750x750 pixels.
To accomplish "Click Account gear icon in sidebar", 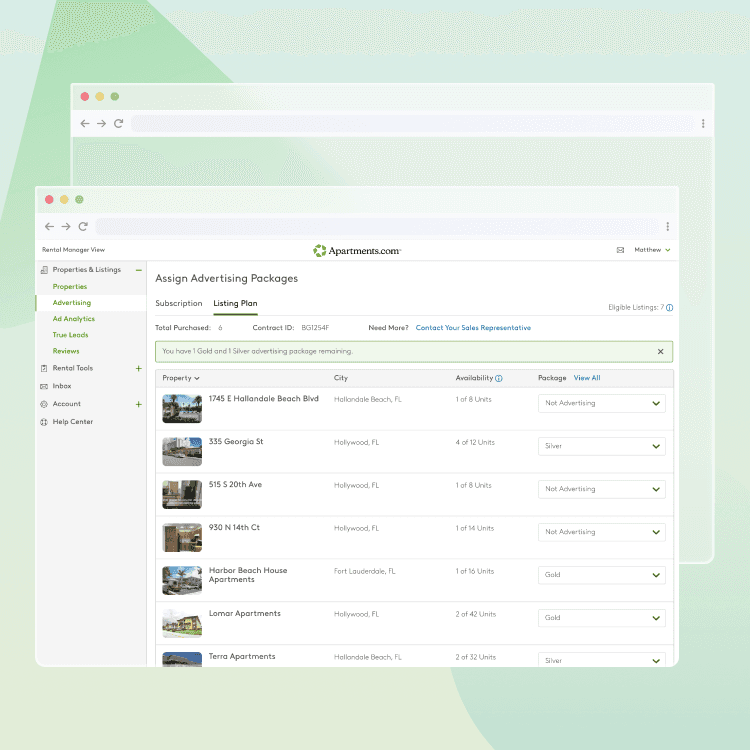I will (44, 404).
